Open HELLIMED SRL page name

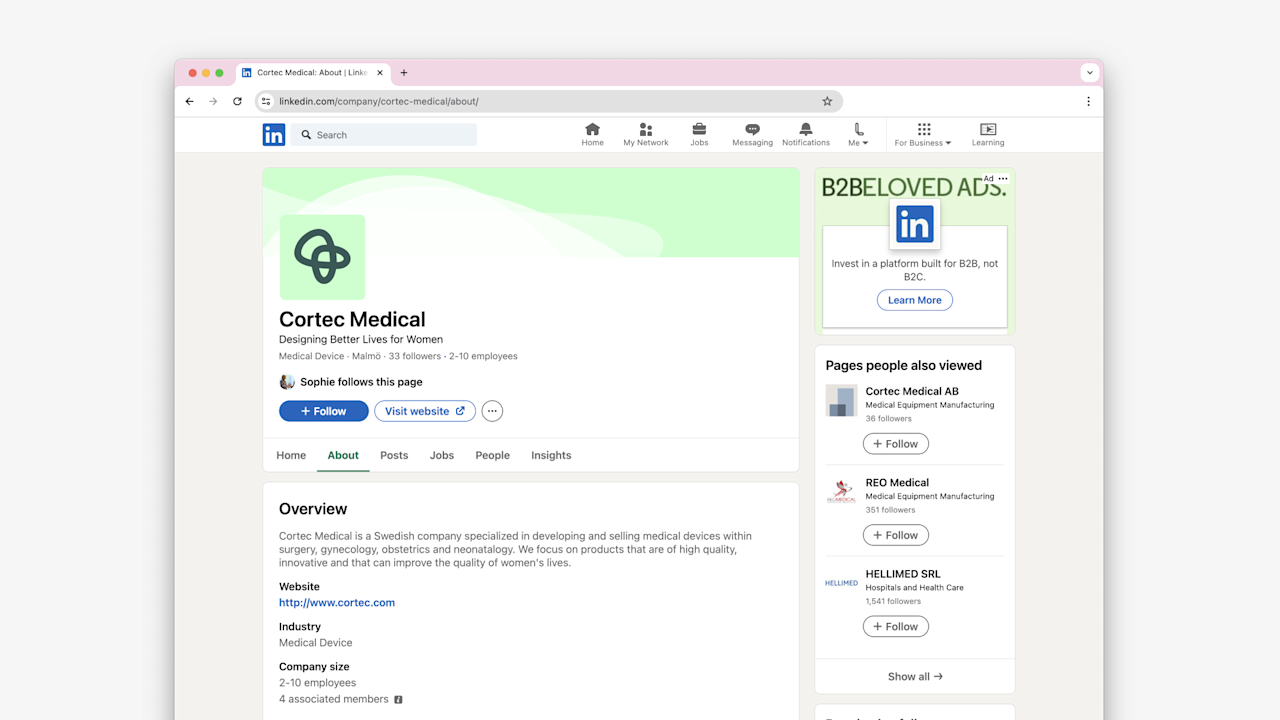tap(905, 574)
